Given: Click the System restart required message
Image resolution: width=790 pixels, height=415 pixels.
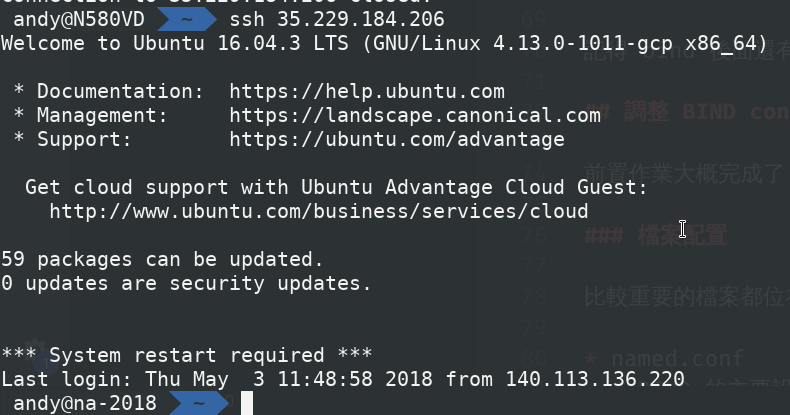Looking at the screenshot, I should pyautogui.click(x=186, y=356).
